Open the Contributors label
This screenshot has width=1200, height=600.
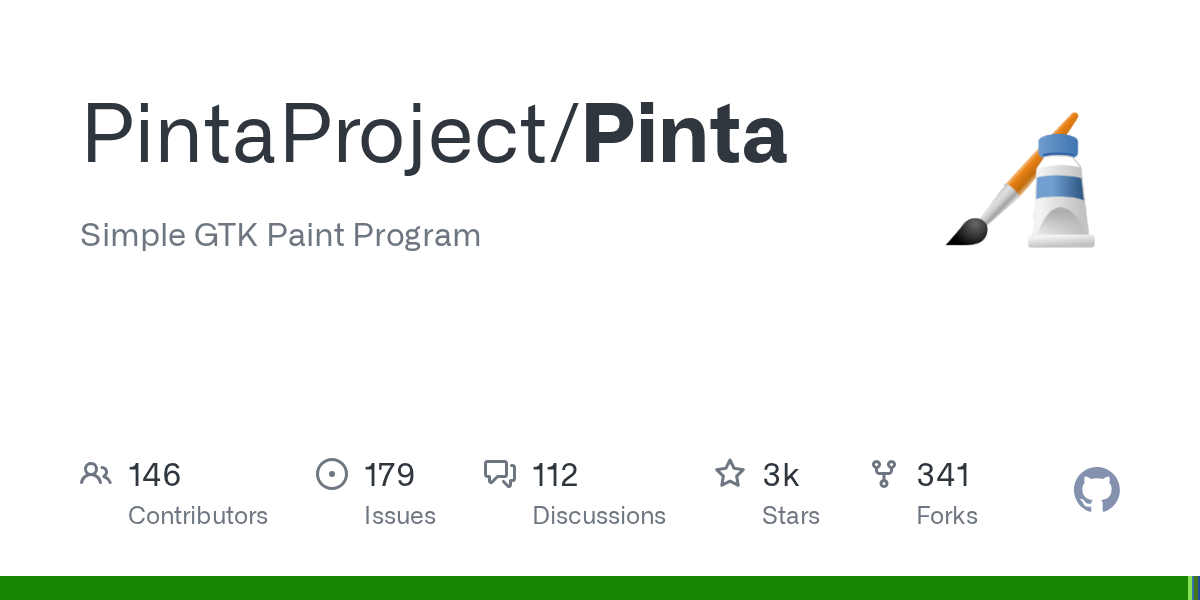(x=198, y=516)
